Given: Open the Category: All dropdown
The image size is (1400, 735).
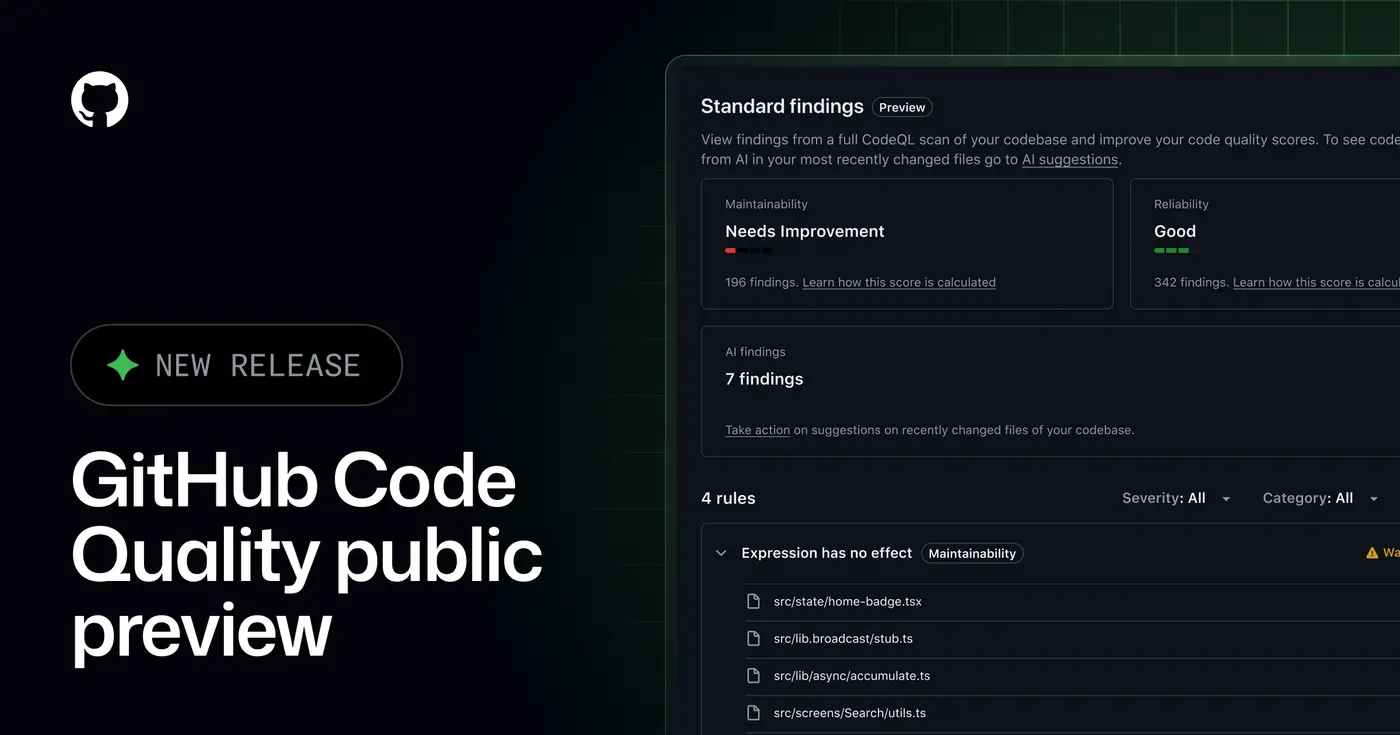Looking at the screenshot, I should coord(1320,497).
